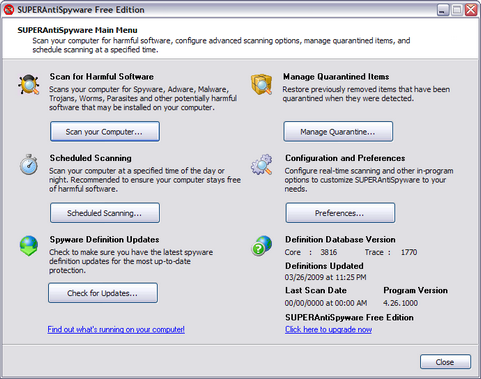The image size is (481, 379).
Task: Click the bug magnifier scan icon
Action: 29,84
